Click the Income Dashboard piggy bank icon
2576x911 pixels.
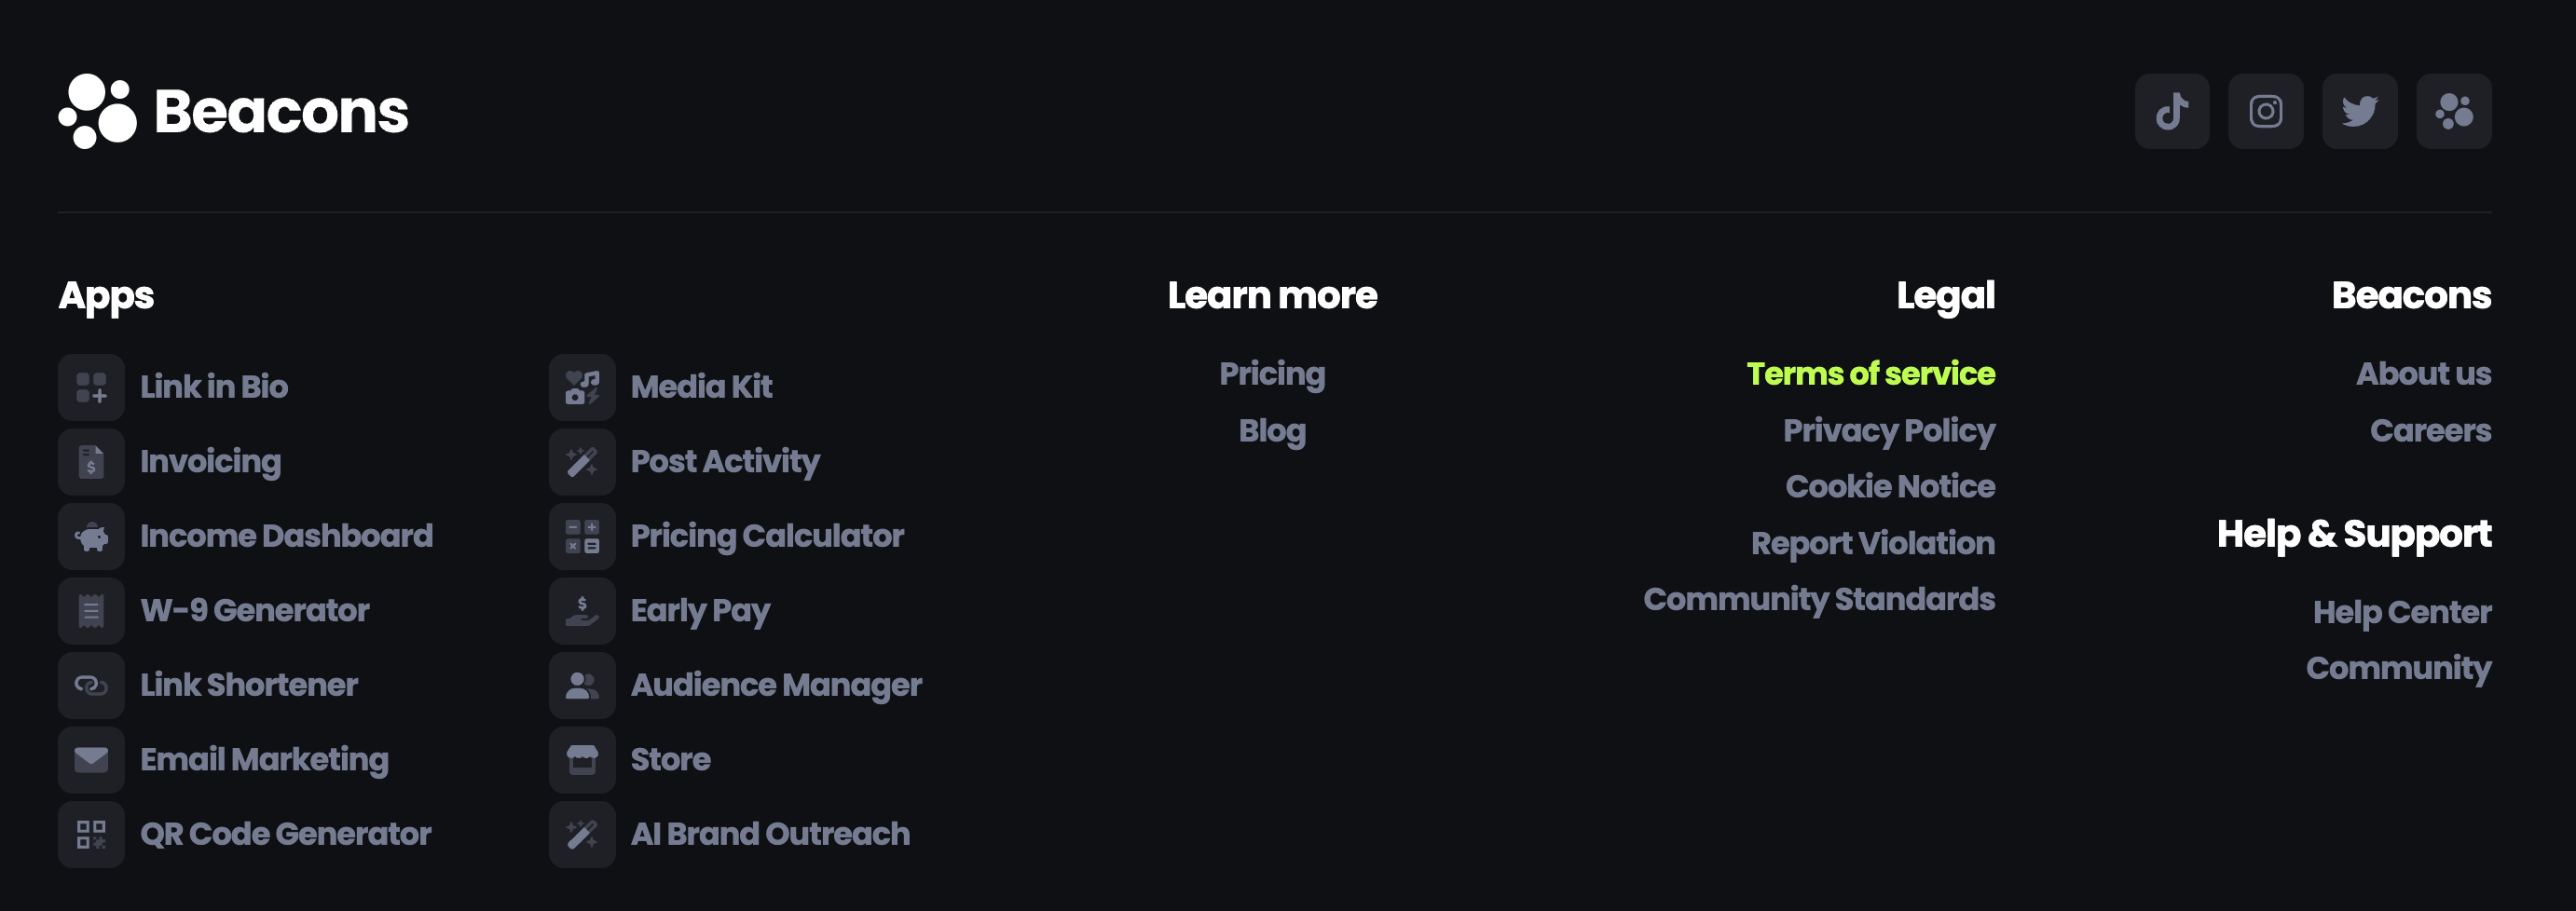point(91,536)
